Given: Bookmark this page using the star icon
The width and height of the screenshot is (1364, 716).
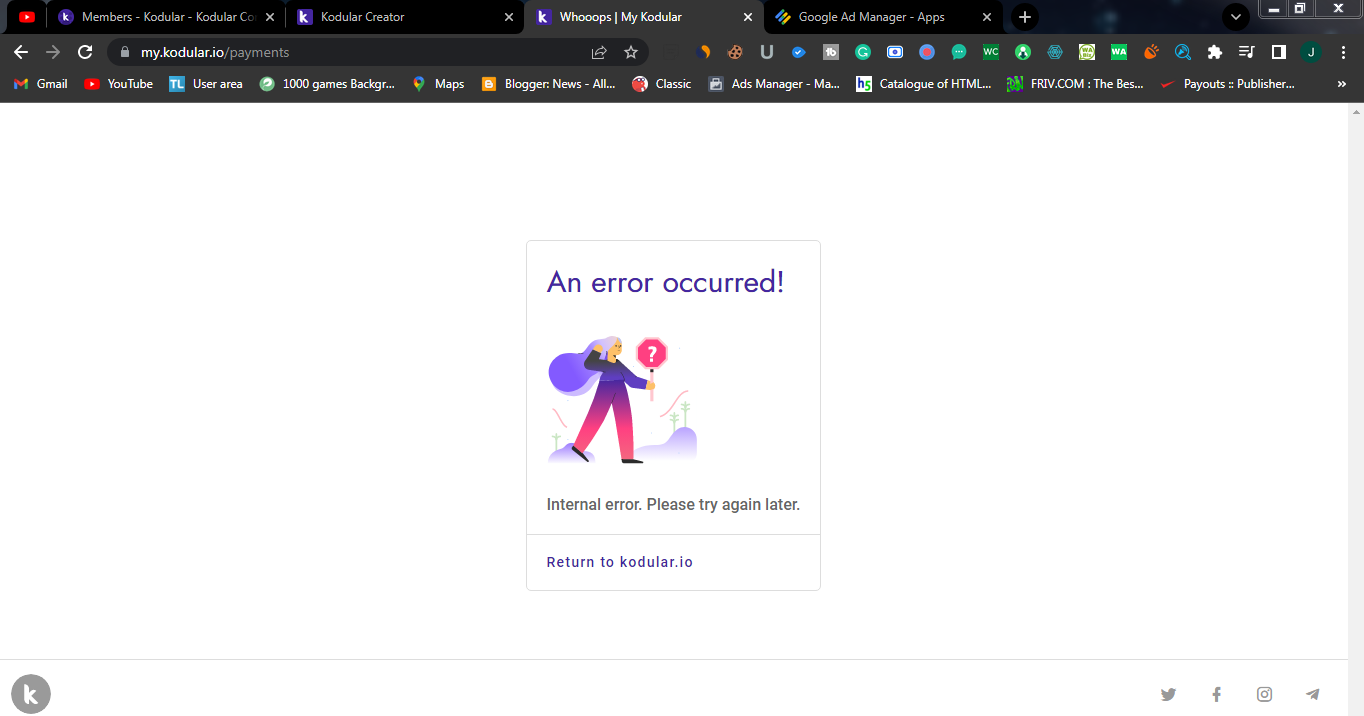Looking at the screenshot, I should [631, 51].
